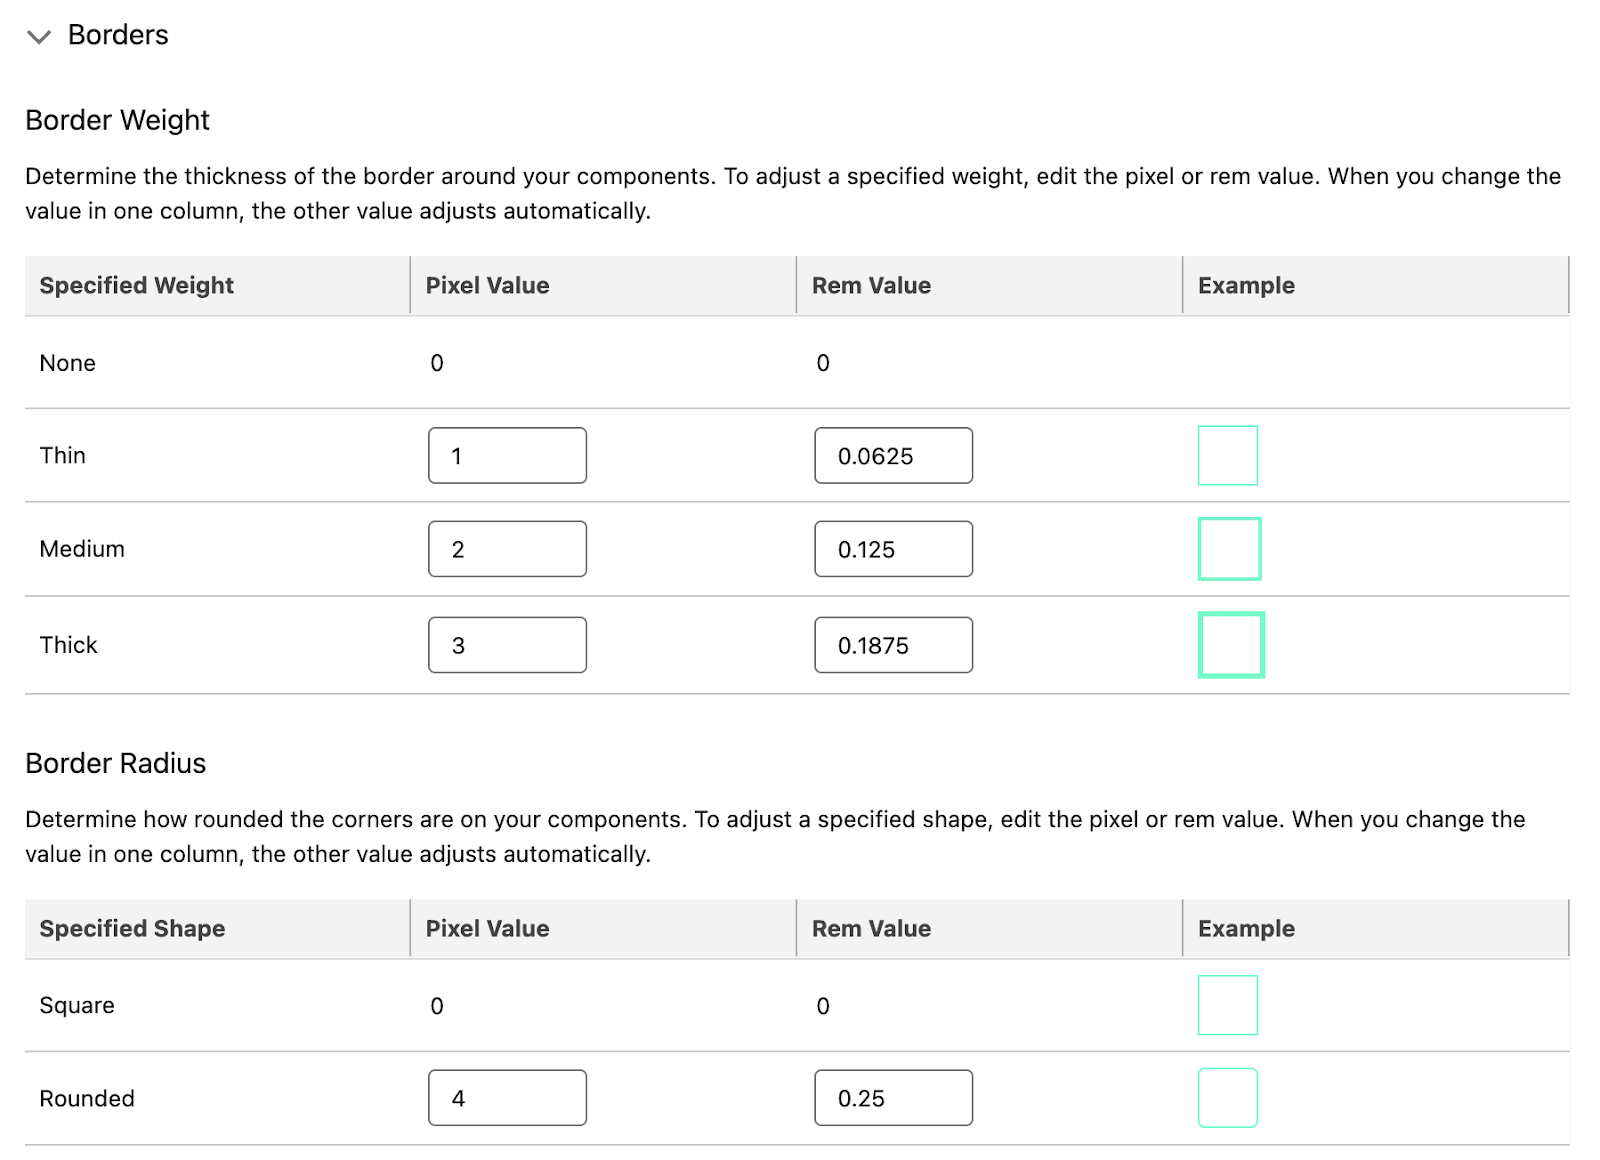The height and width of the screenshot is (1160, 1600).
Task: Click the Square shape example box
Action: pyautogui.click(x=1228, y=1005)
